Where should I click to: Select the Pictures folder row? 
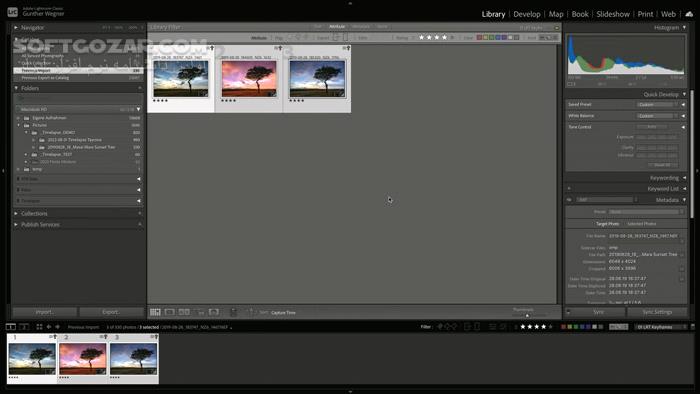(x=79, y=125)
